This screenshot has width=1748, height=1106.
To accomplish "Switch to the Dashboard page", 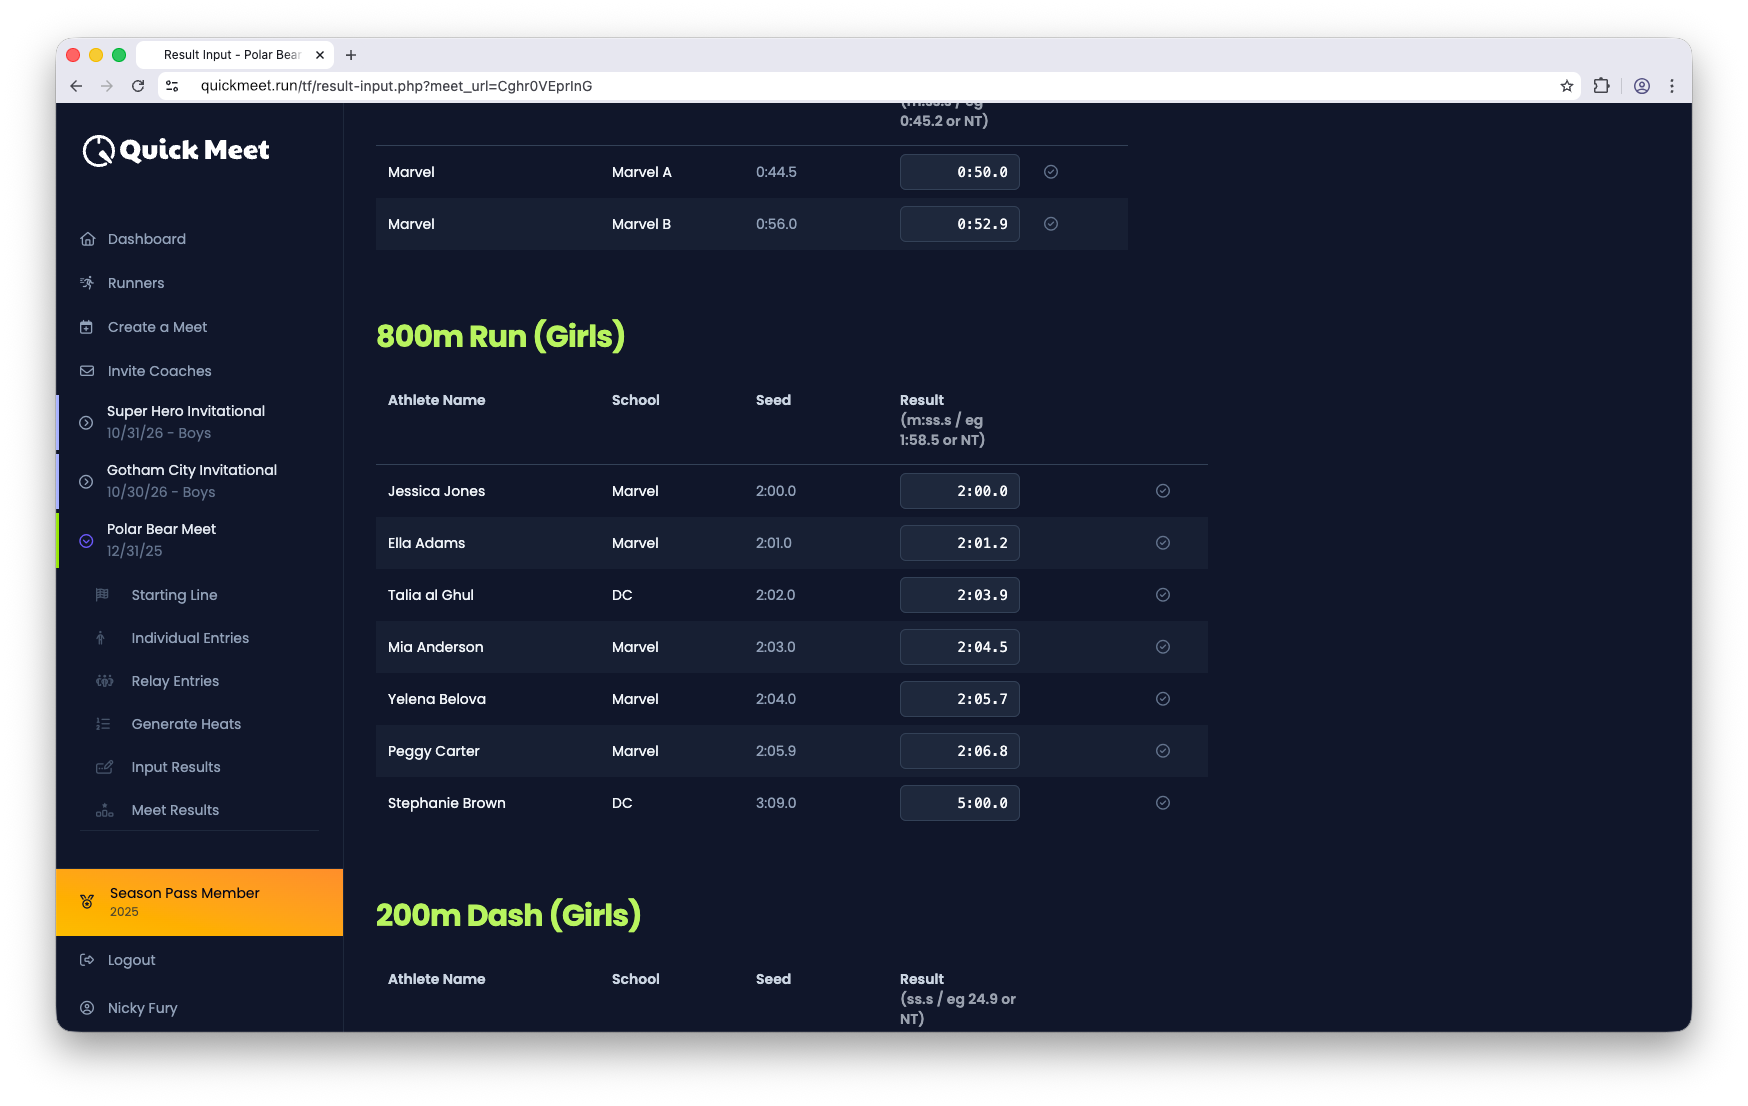I will (146, 239).
